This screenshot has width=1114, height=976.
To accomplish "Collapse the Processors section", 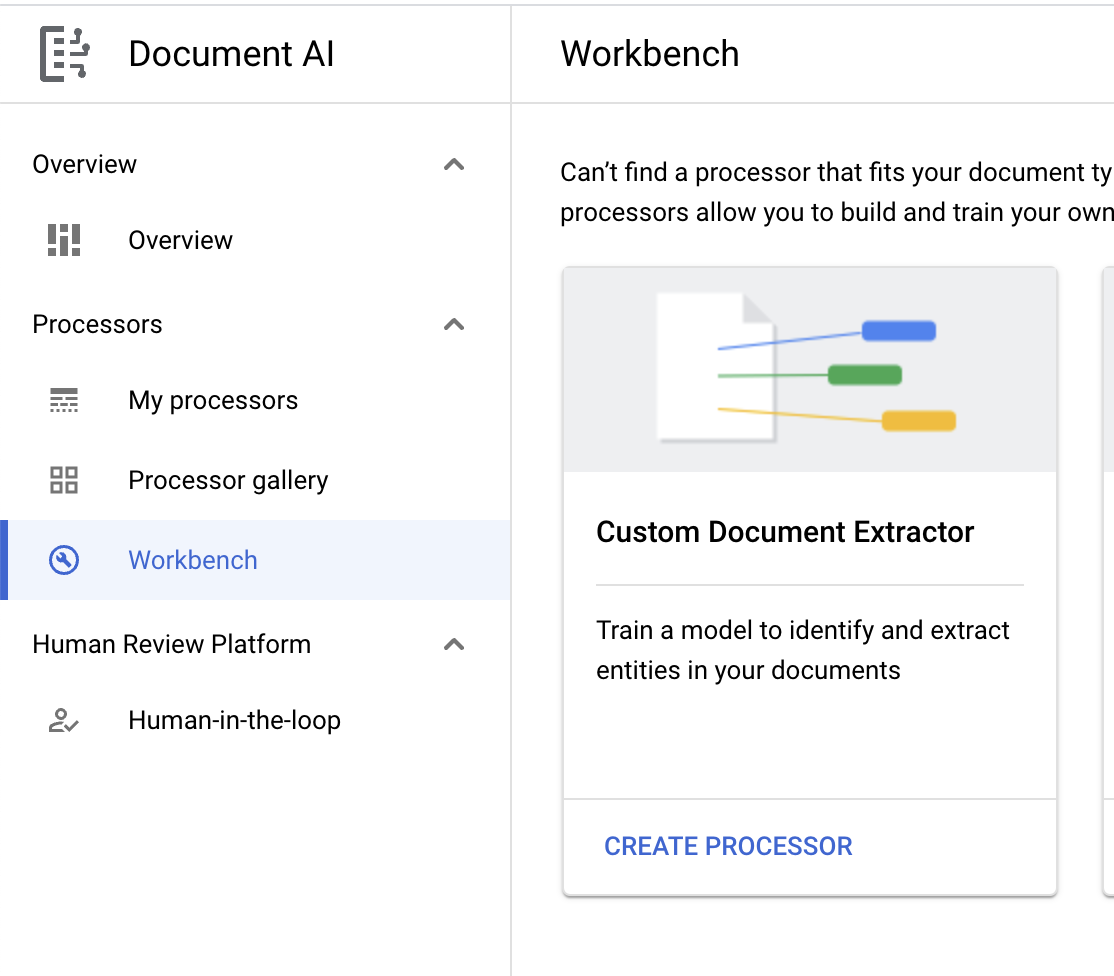I will coord(455,324).
